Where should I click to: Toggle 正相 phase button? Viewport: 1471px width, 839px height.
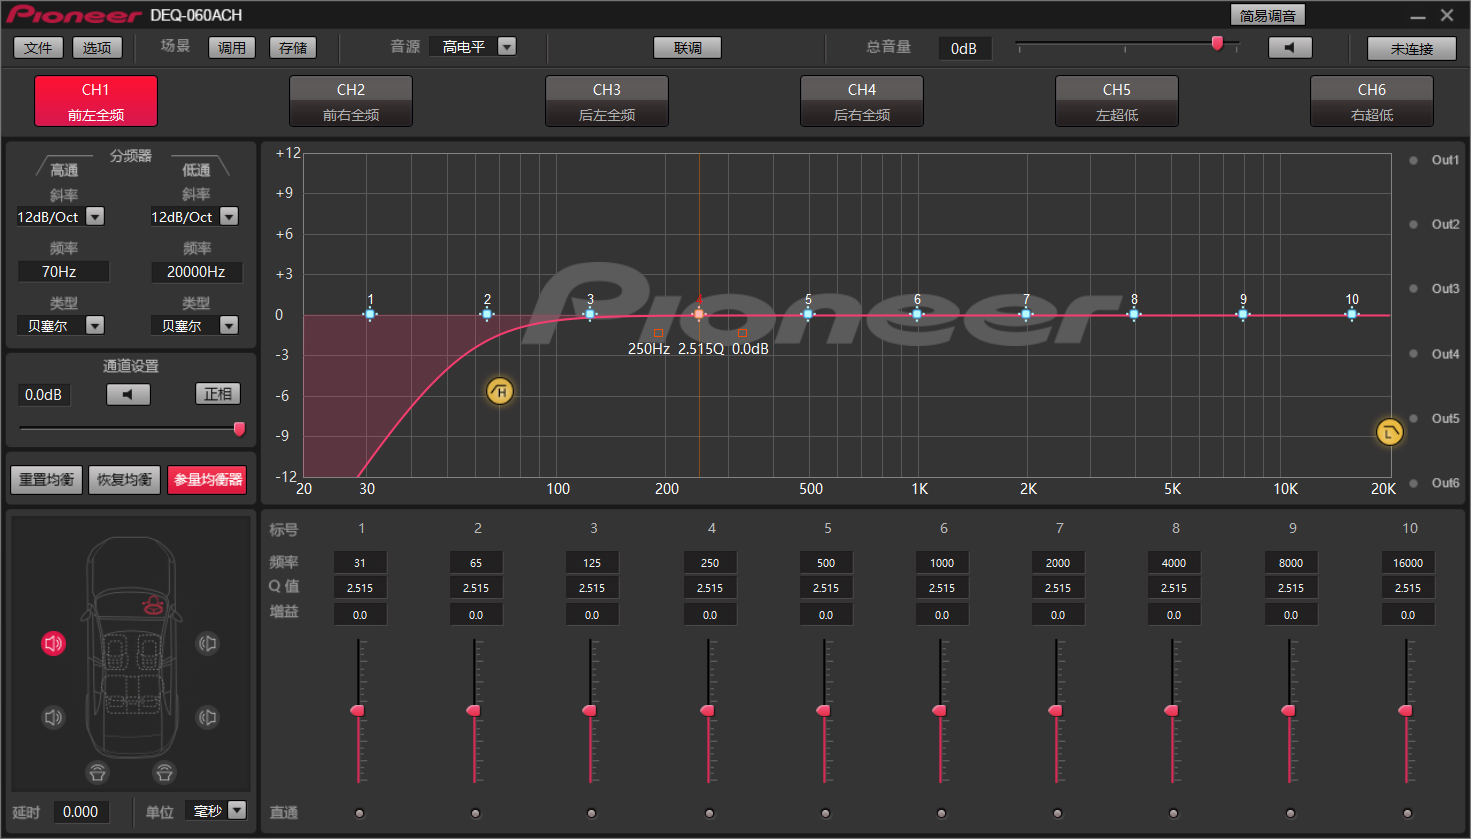click(218, 394)
